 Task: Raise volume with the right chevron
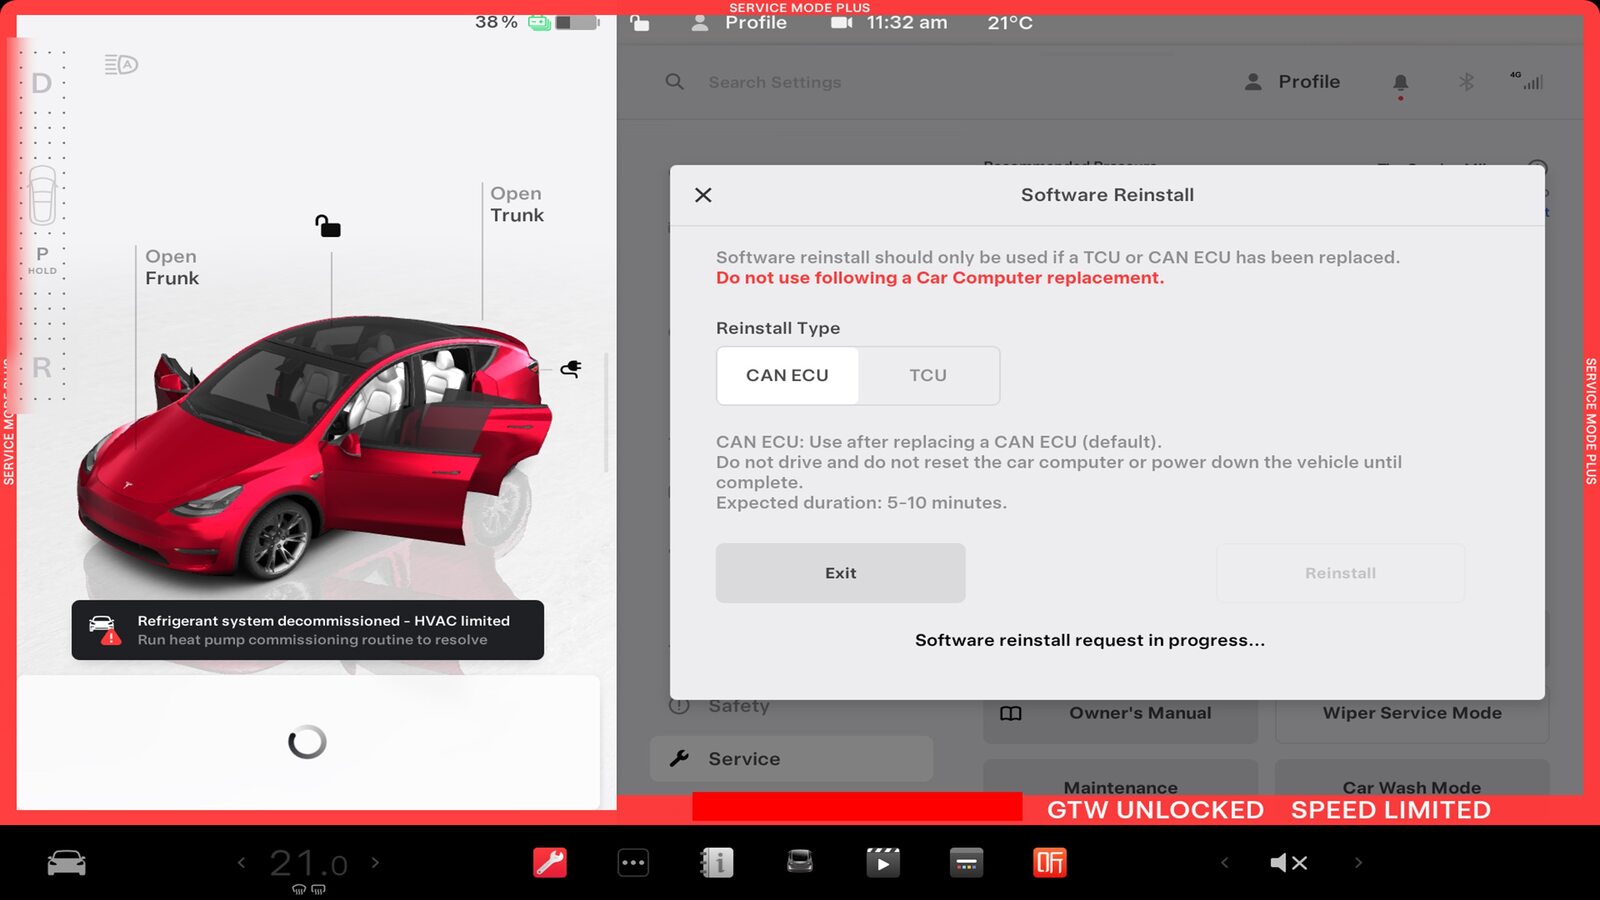pos(1358,862)
